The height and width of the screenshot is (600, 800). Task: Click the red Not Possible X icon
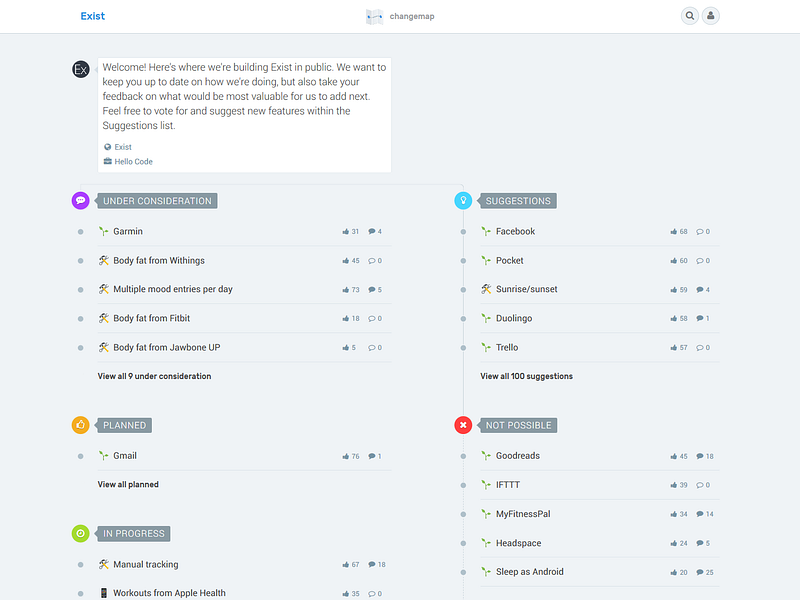(463, 425)
